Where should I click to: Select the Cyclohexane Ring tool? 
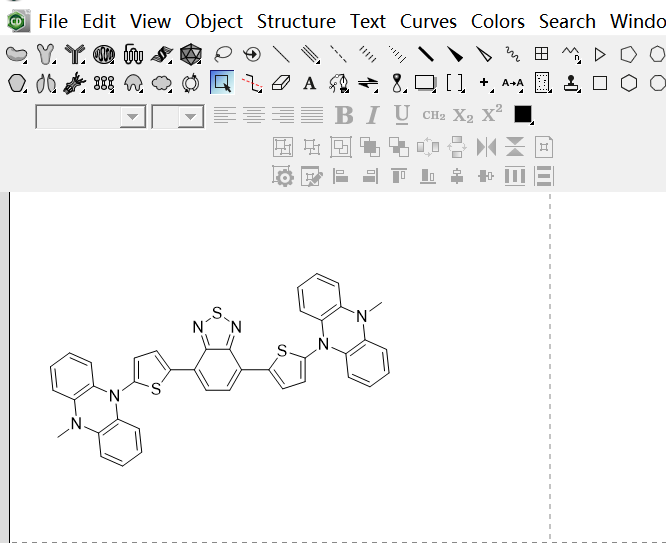629,83
